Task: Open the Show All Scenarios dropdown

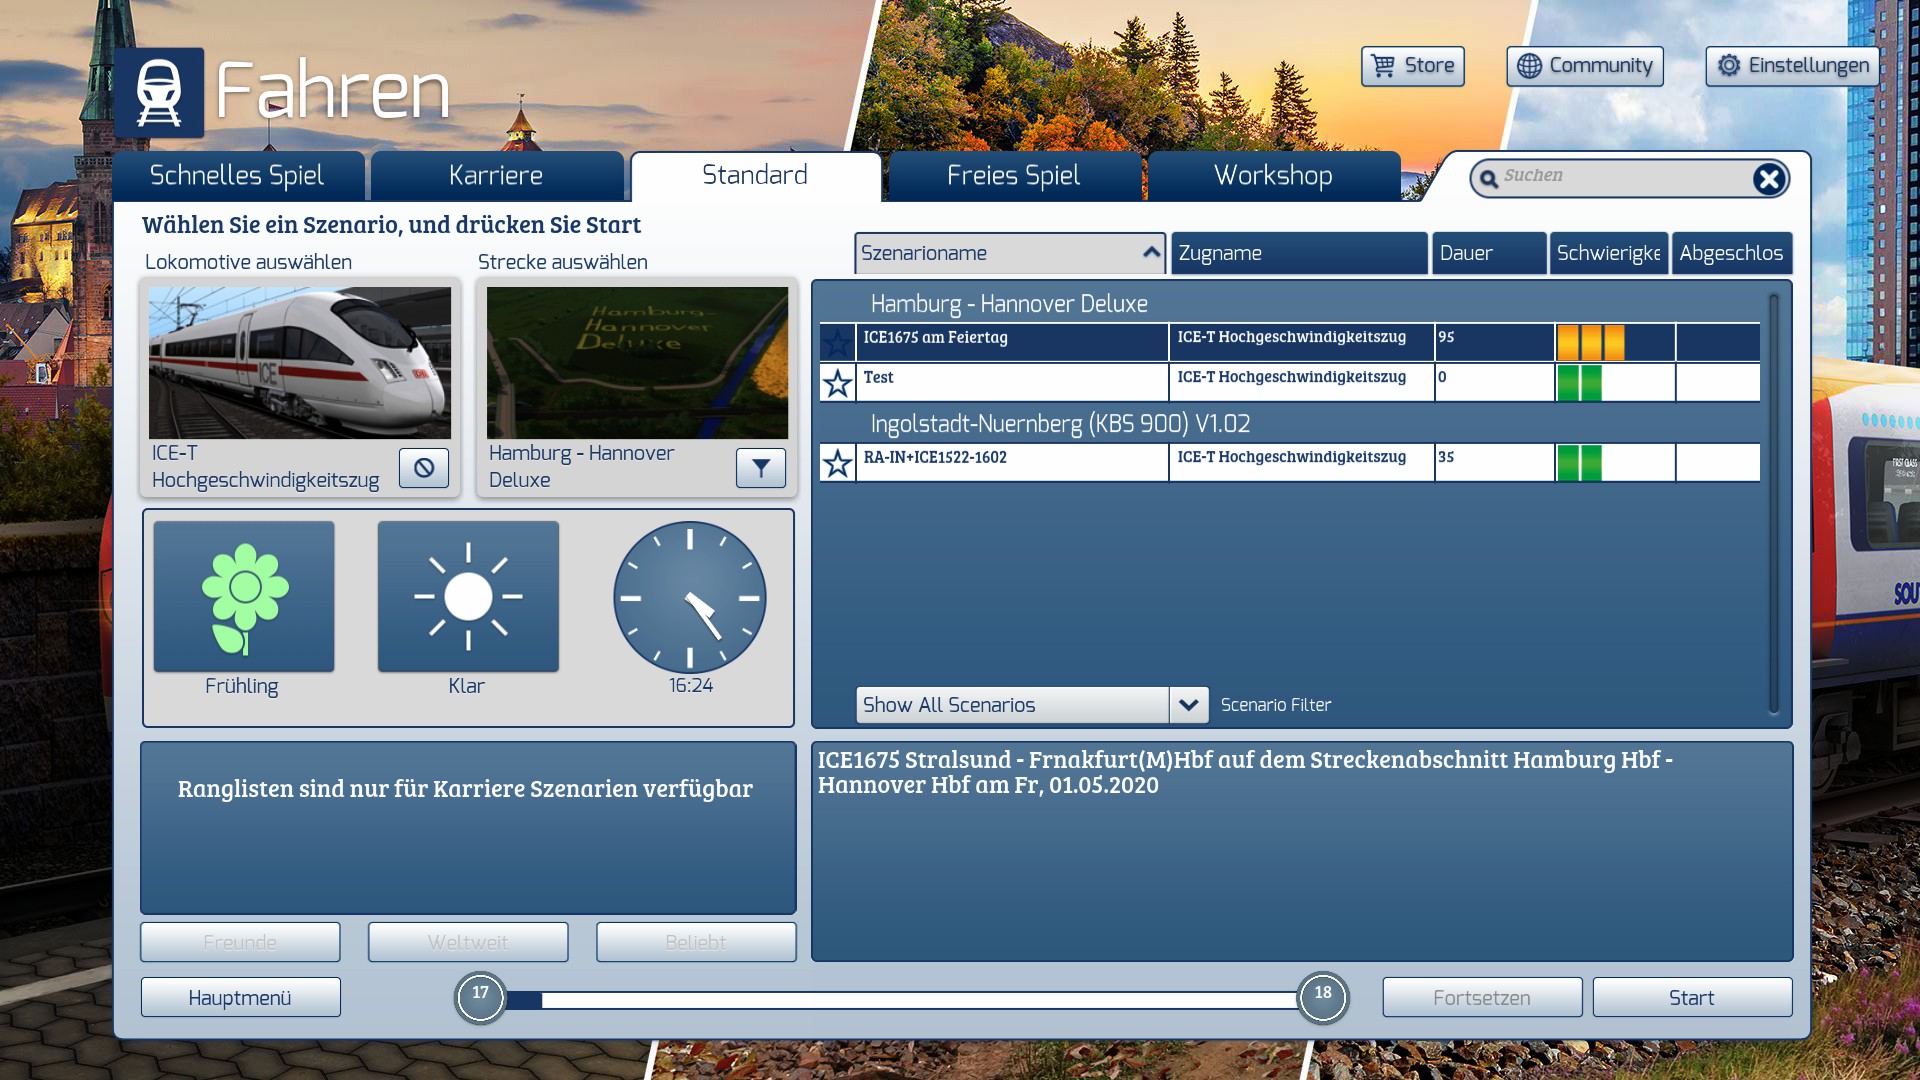Action: click(1188, 705)
